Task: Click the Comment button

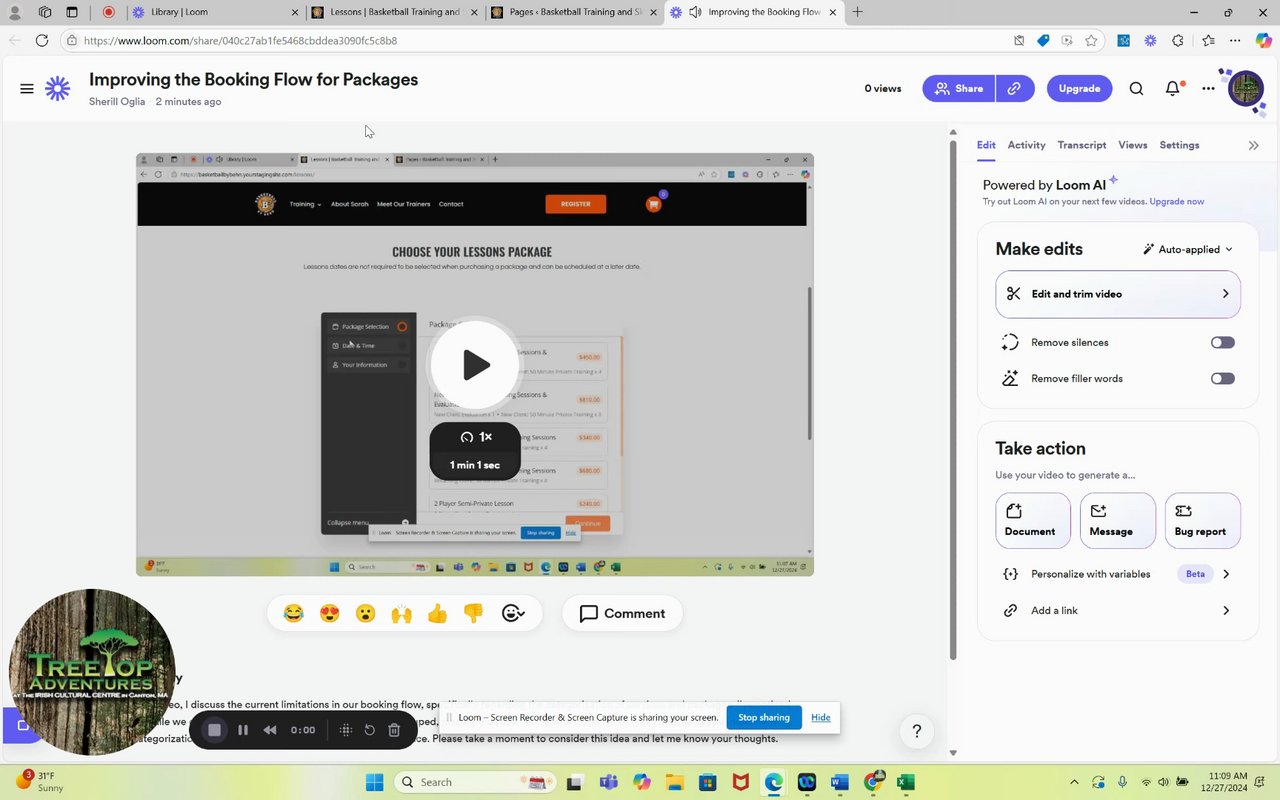Action: click(622, 613)
